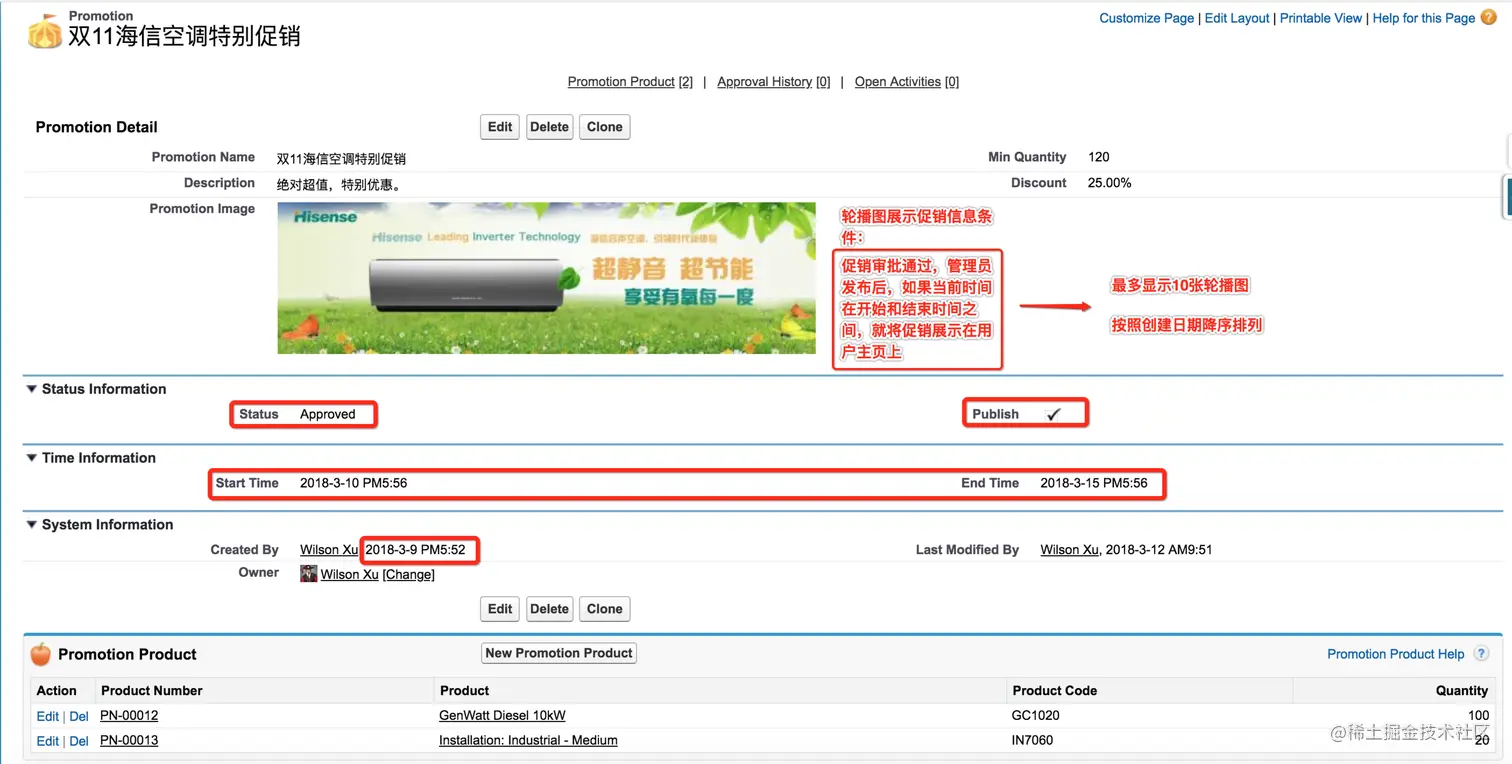Viewport: 1512px width, 764px height.
Task: Open the Edit Layout link
Action: coord(1237,18)
